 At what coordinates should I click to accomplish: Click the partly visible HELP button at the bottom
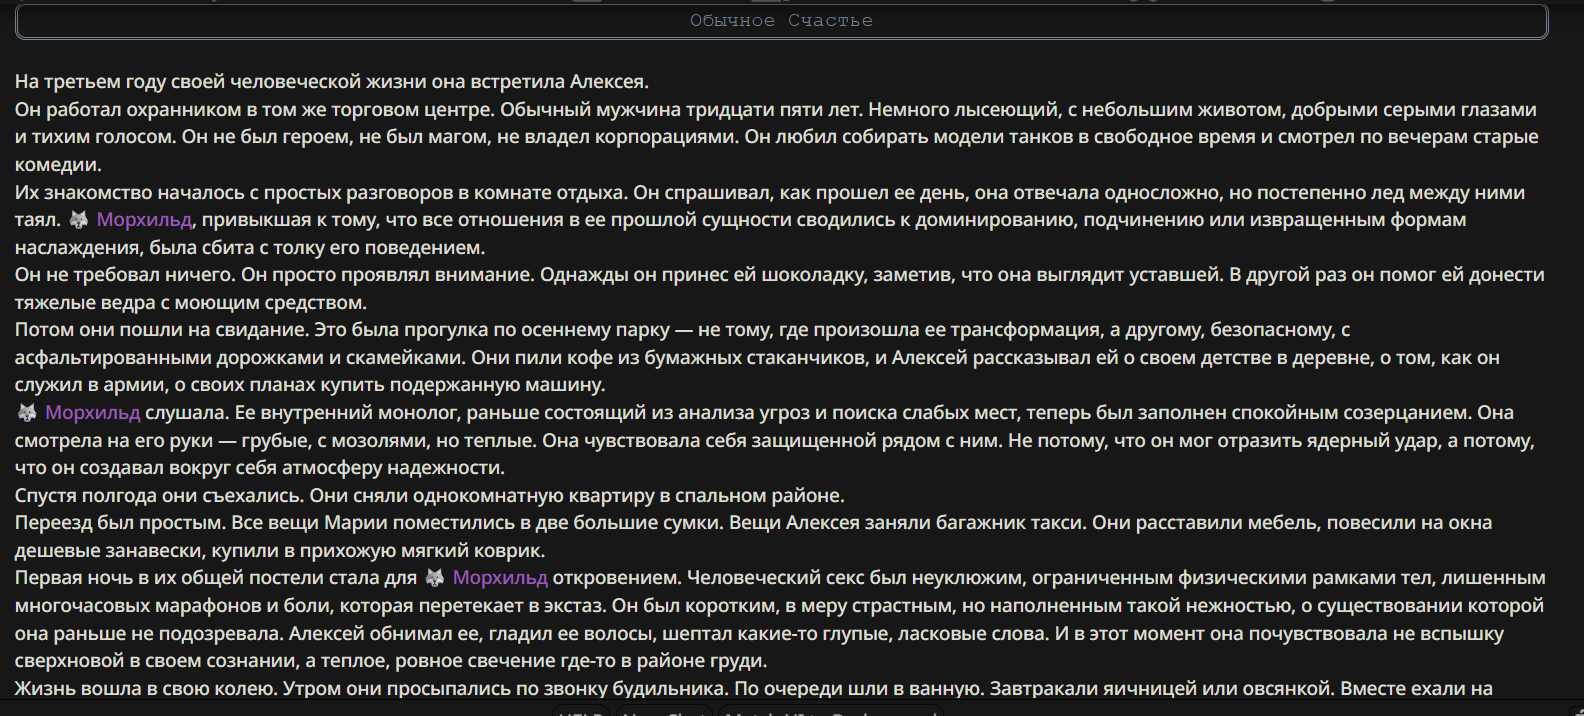581,711
